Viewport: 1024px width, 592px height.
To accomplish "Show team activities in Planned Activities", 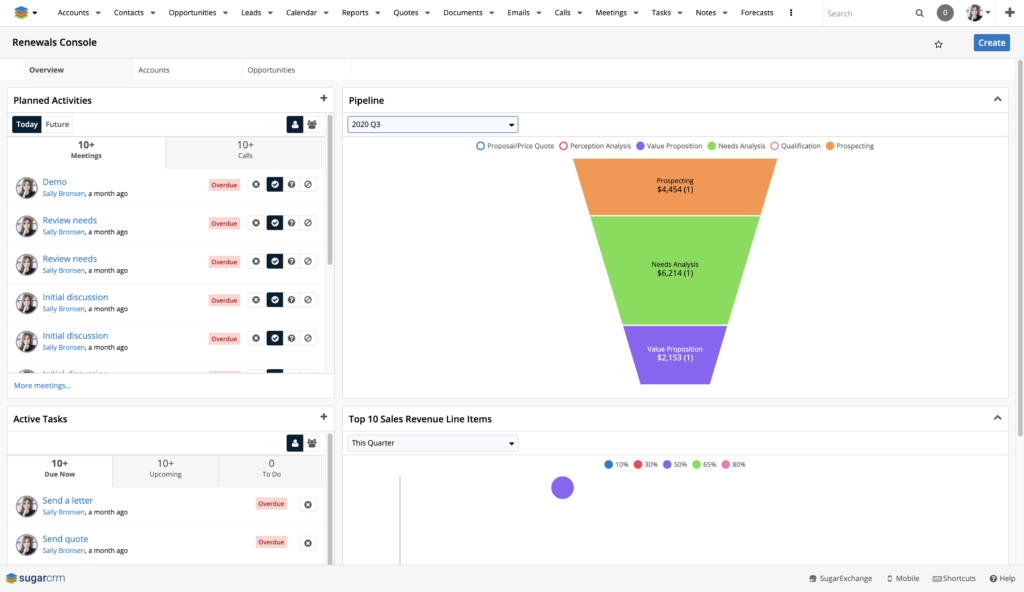I will click(312, 124).
